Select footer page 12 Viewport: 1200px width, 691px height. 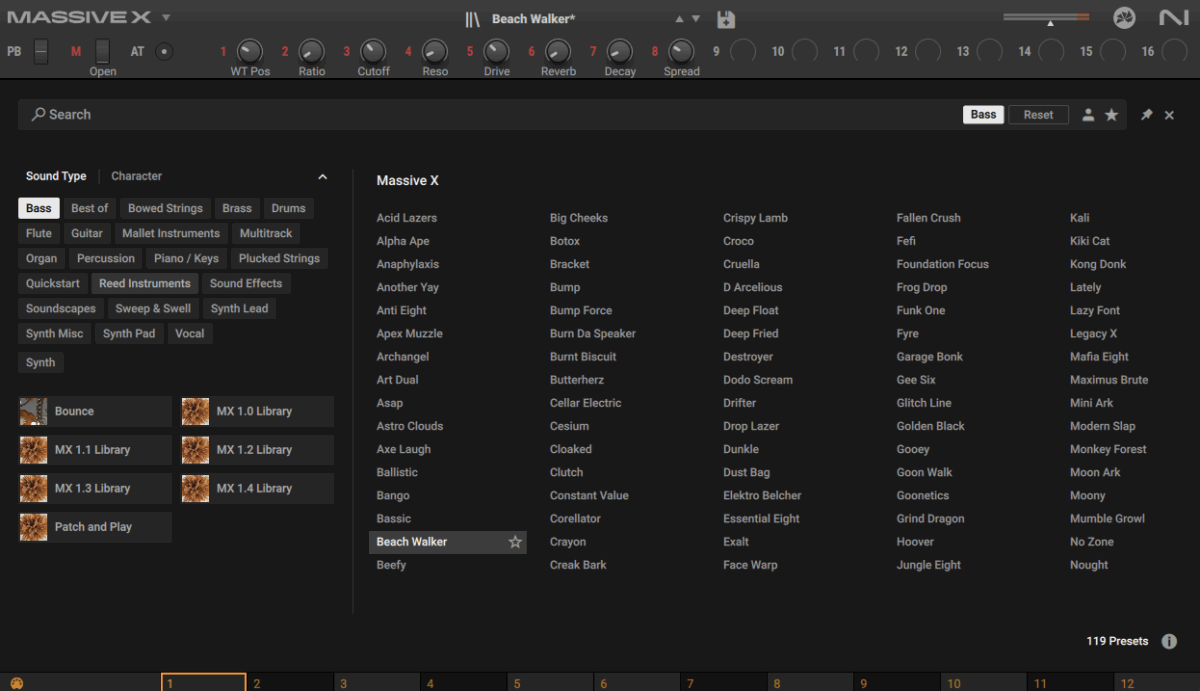tap(1157, 683)
